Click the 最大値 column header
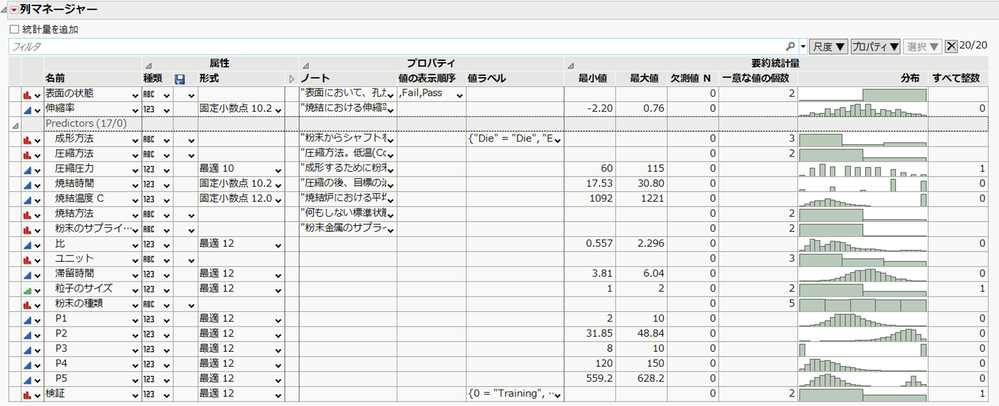 coord(643,78)
